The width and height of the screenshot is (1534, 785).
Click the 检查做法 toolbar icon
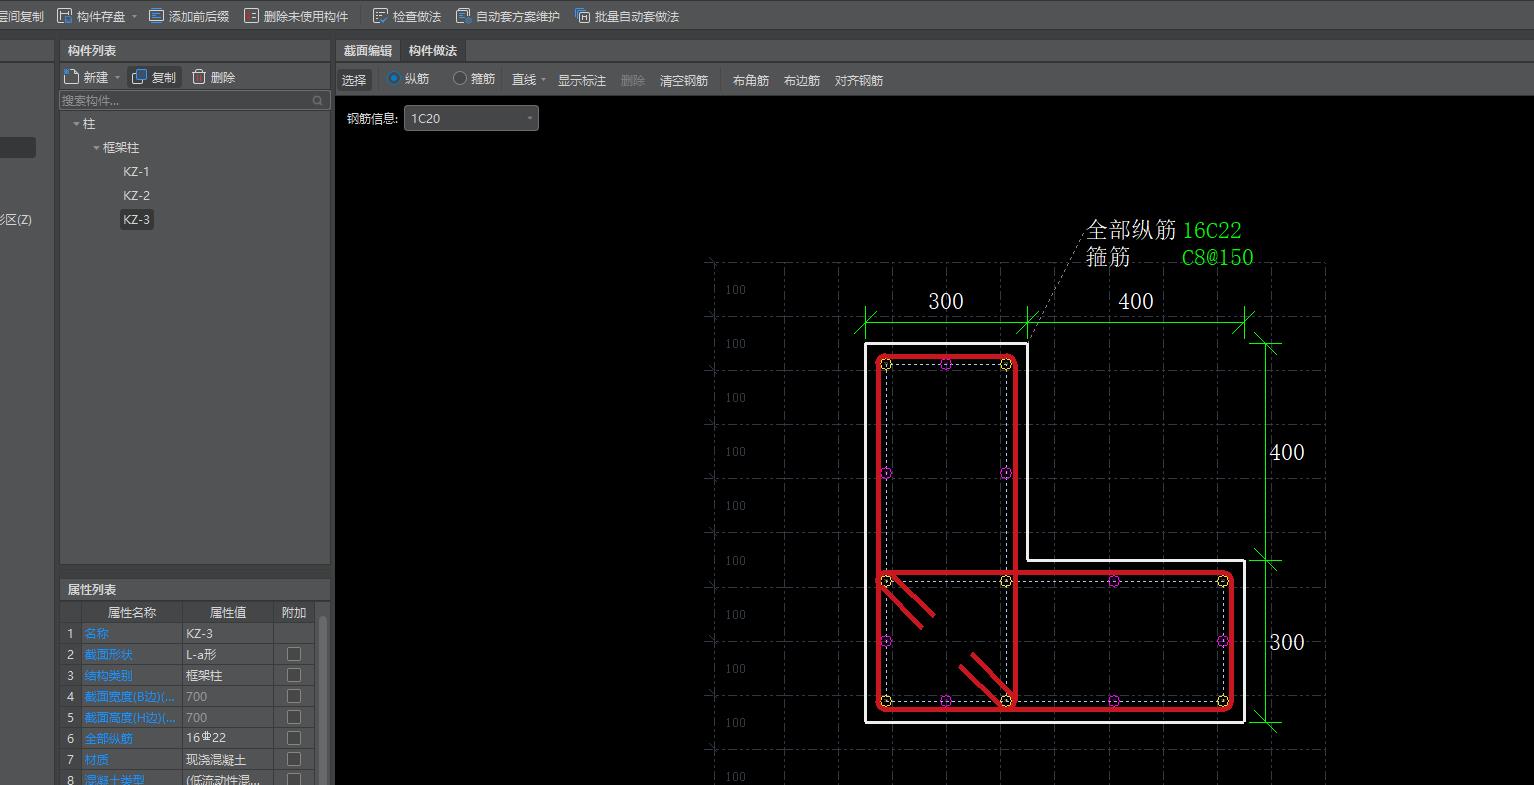pyautogui.click(x=380, y=16)
